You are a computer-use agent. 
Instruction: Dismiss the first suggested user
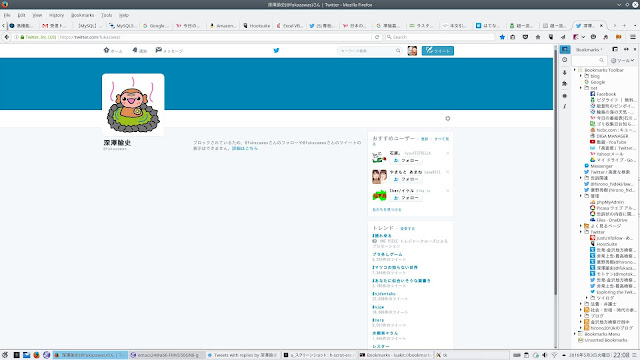448,153
